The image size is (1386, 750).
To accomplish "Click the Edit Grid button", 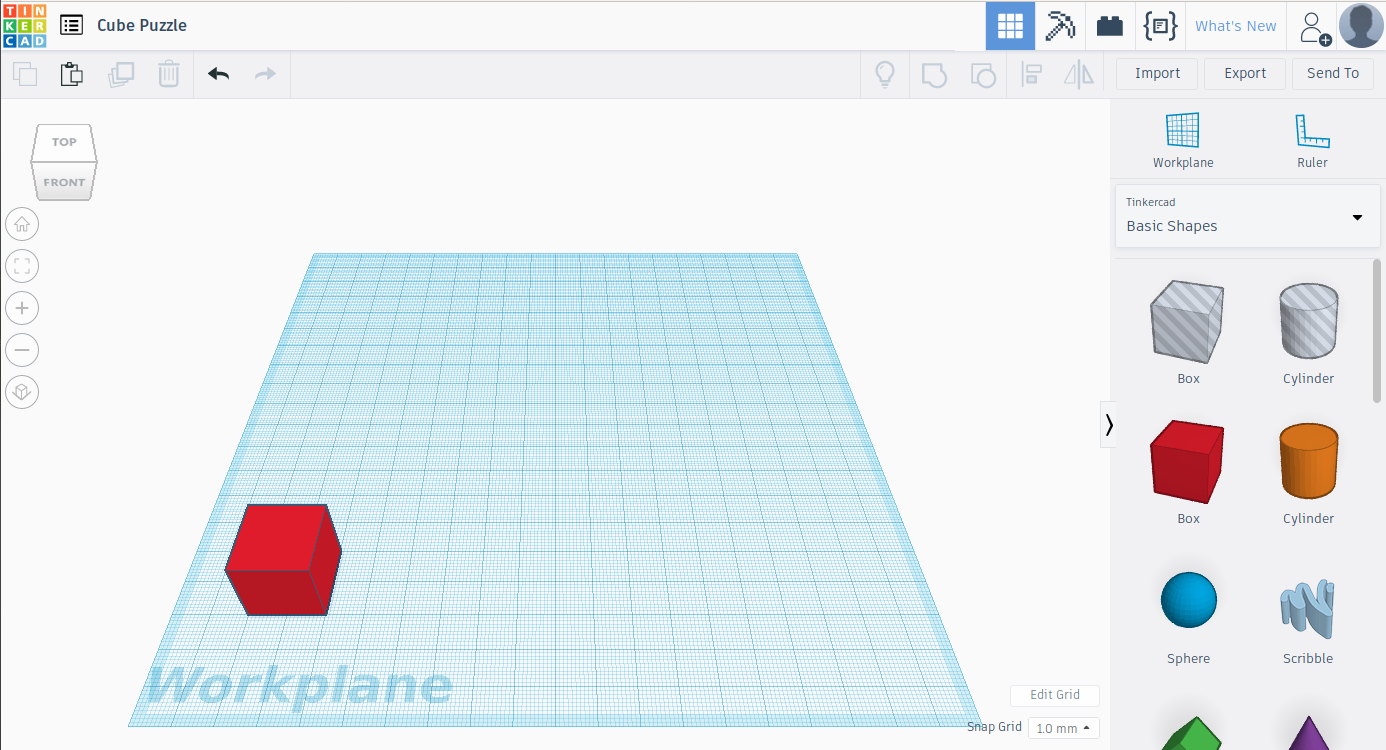I will tap(1055, 695).
